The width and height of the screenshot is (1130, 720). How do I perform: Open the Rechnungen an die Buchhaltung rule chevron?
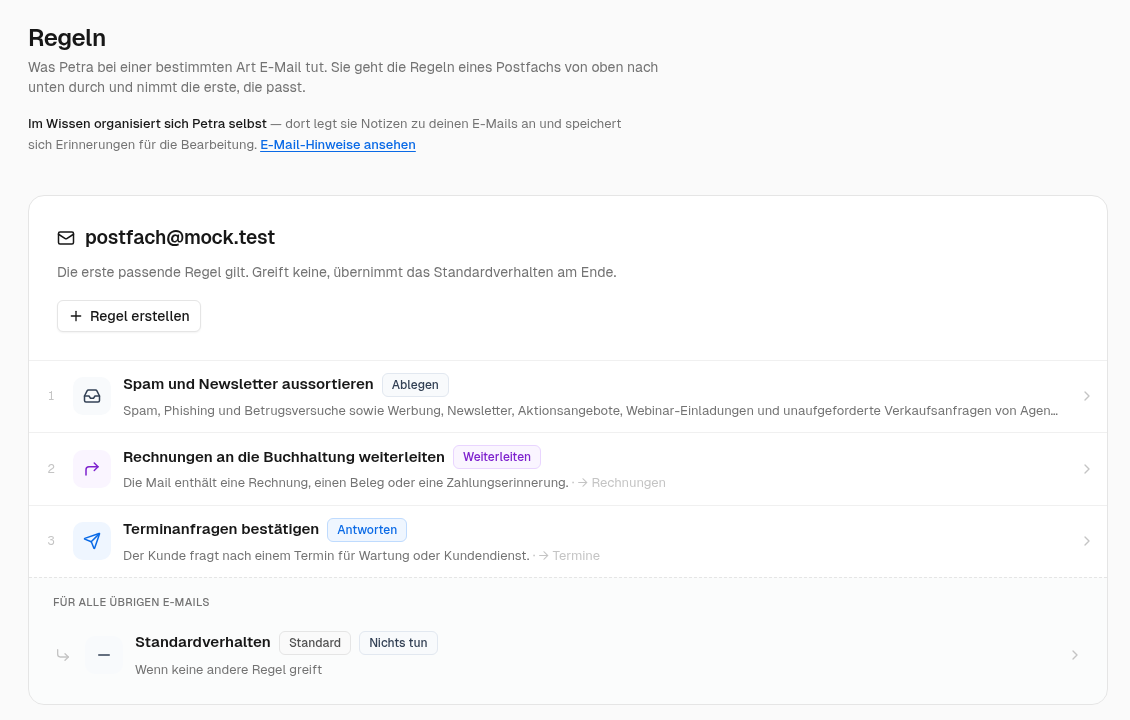1087,469
